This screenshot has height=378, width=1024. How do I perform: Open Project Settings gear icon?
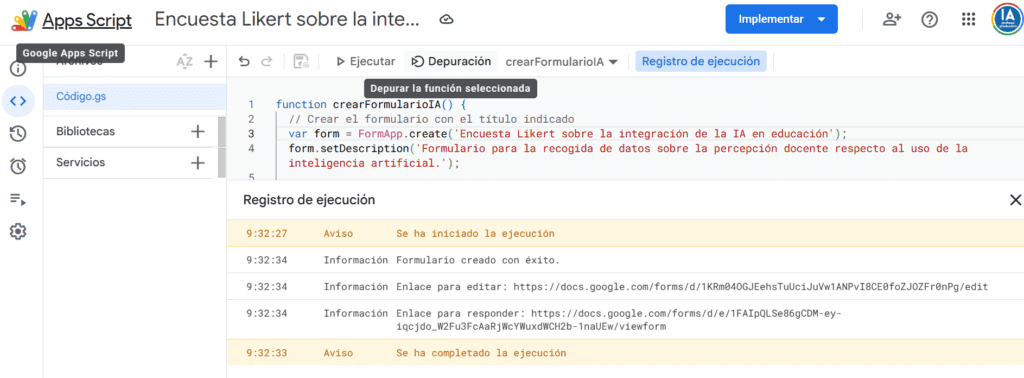click(18, 231)
